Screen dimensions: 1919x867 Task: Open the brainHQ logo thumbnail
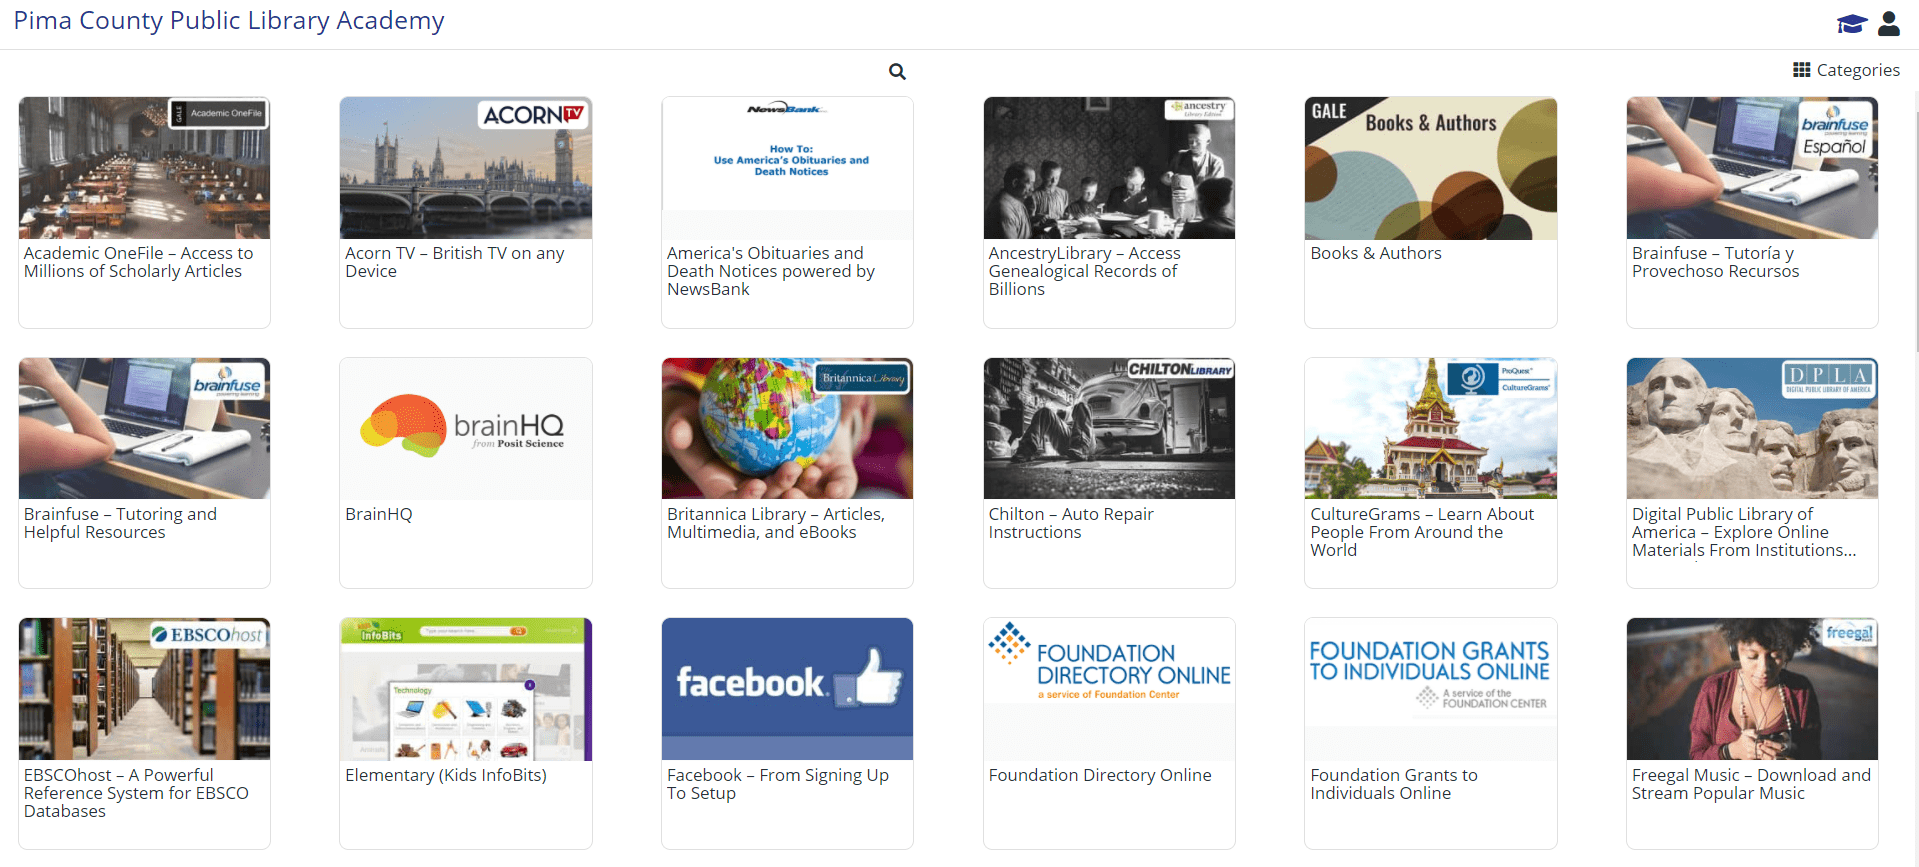tap(466, 429)
